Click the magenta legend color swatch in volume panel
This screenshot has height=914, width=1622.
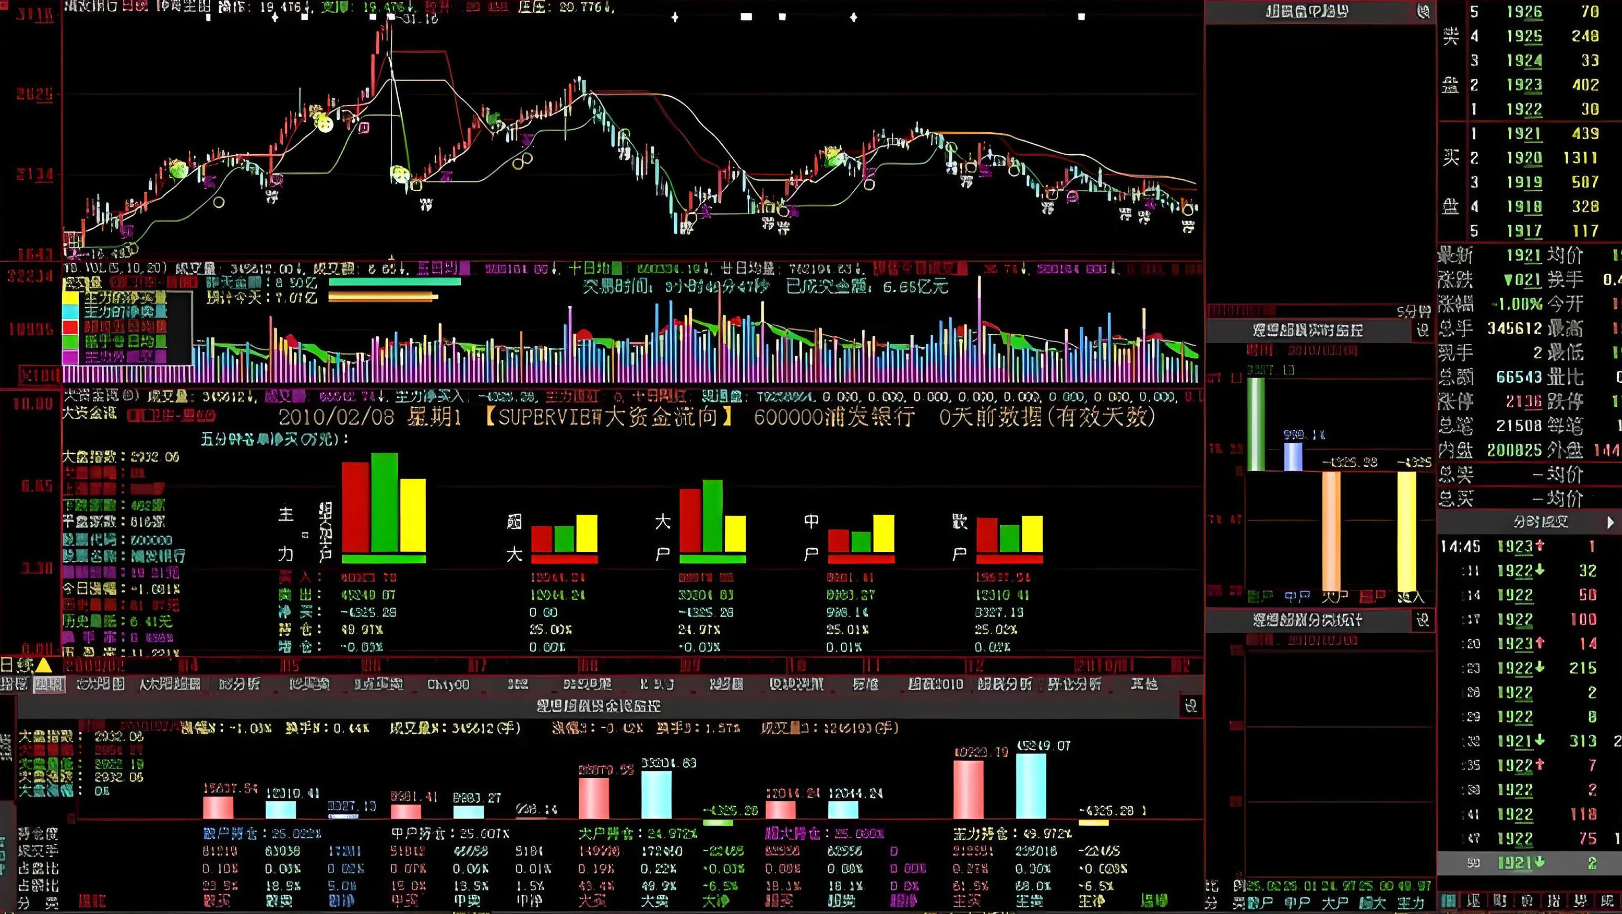click(71, 356)
